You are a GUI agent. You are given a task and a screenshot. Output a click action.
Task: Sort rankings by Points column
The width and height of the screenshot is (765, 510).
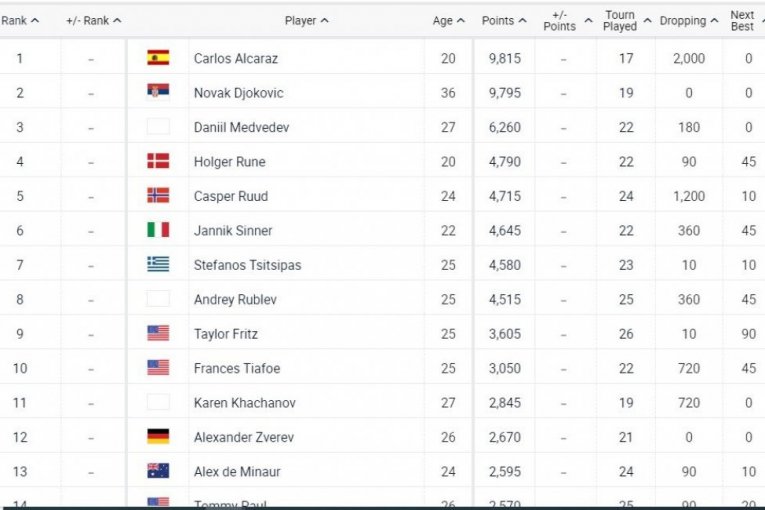point(503,20)
